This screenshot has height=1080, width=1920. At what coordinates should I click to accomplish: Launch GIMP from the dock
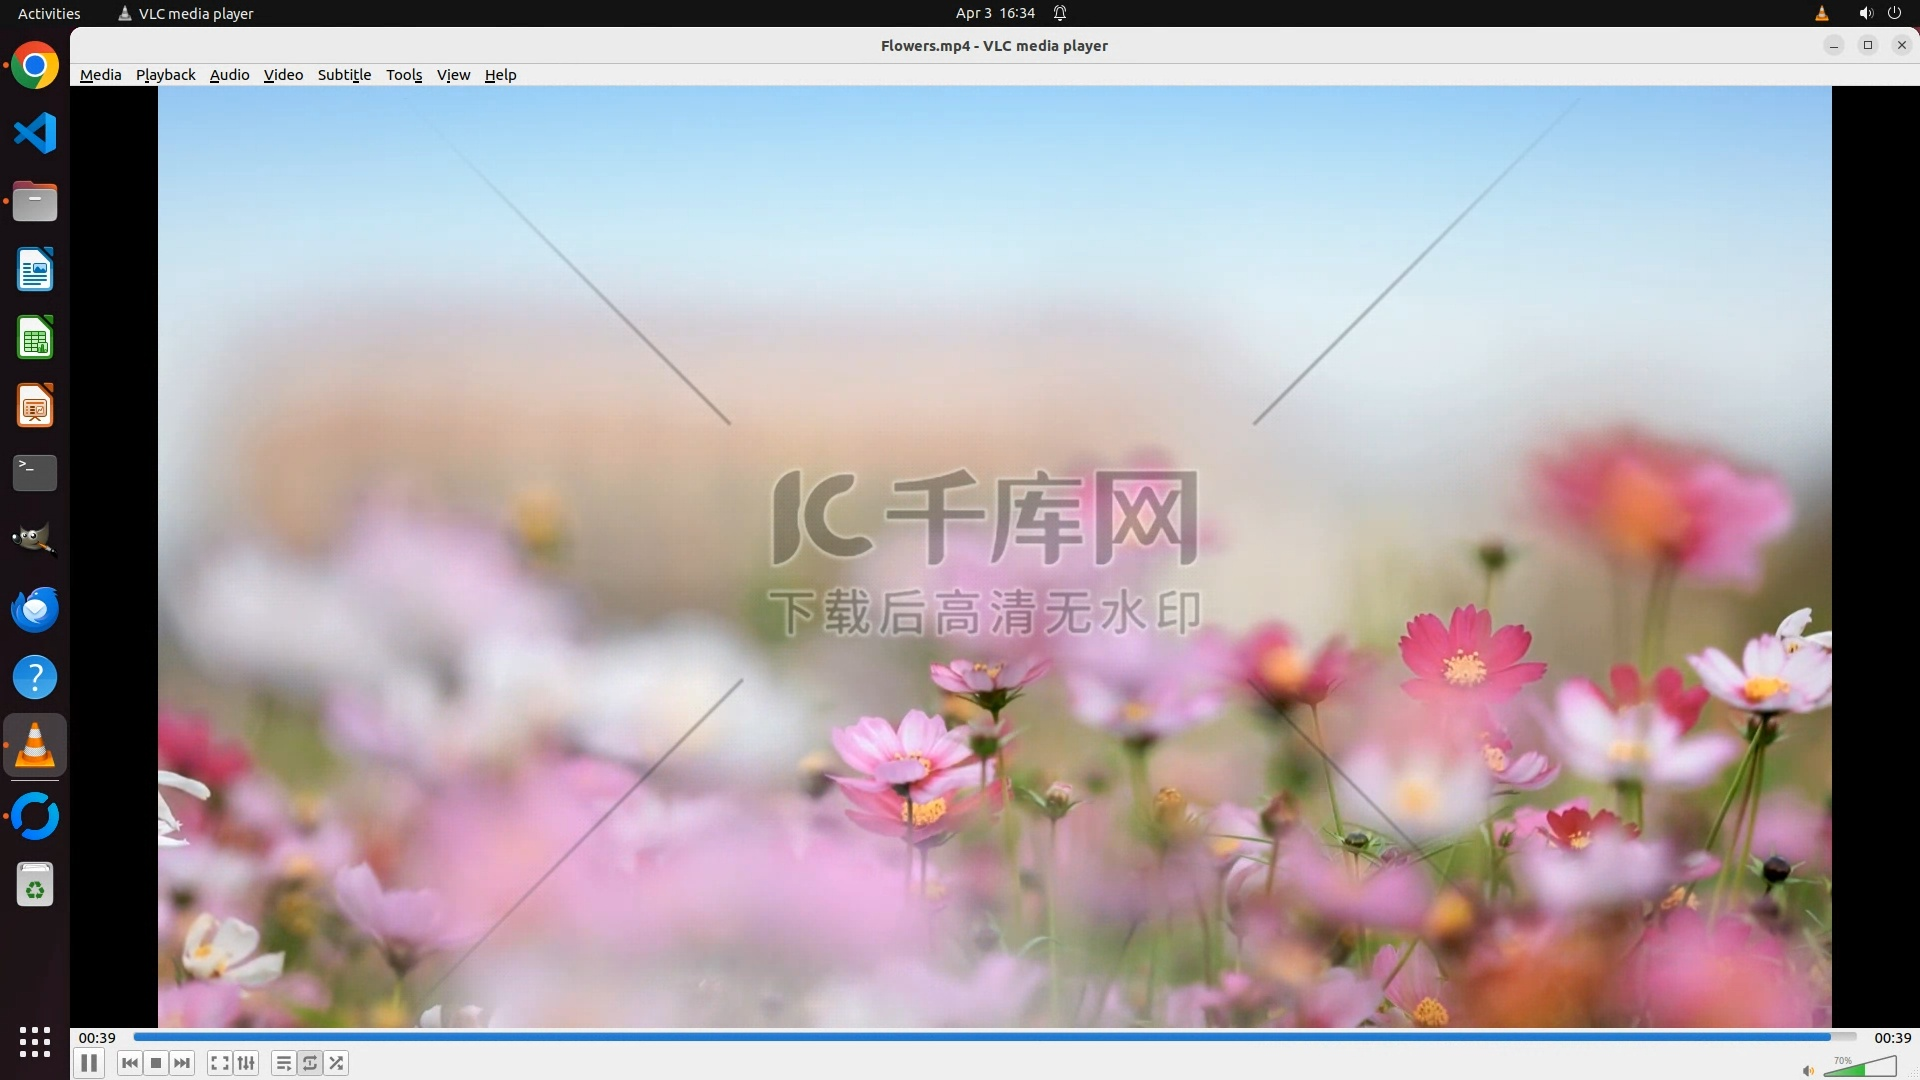[x=35, y=541]
